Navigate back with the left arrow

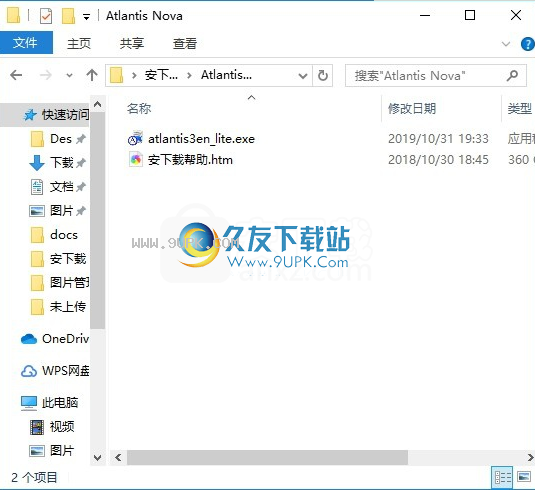16,75
